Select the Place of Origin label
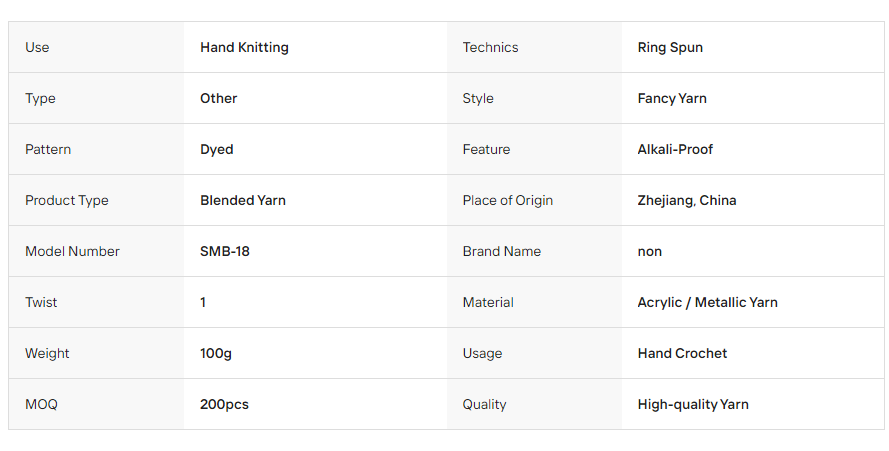 [507, 201]
